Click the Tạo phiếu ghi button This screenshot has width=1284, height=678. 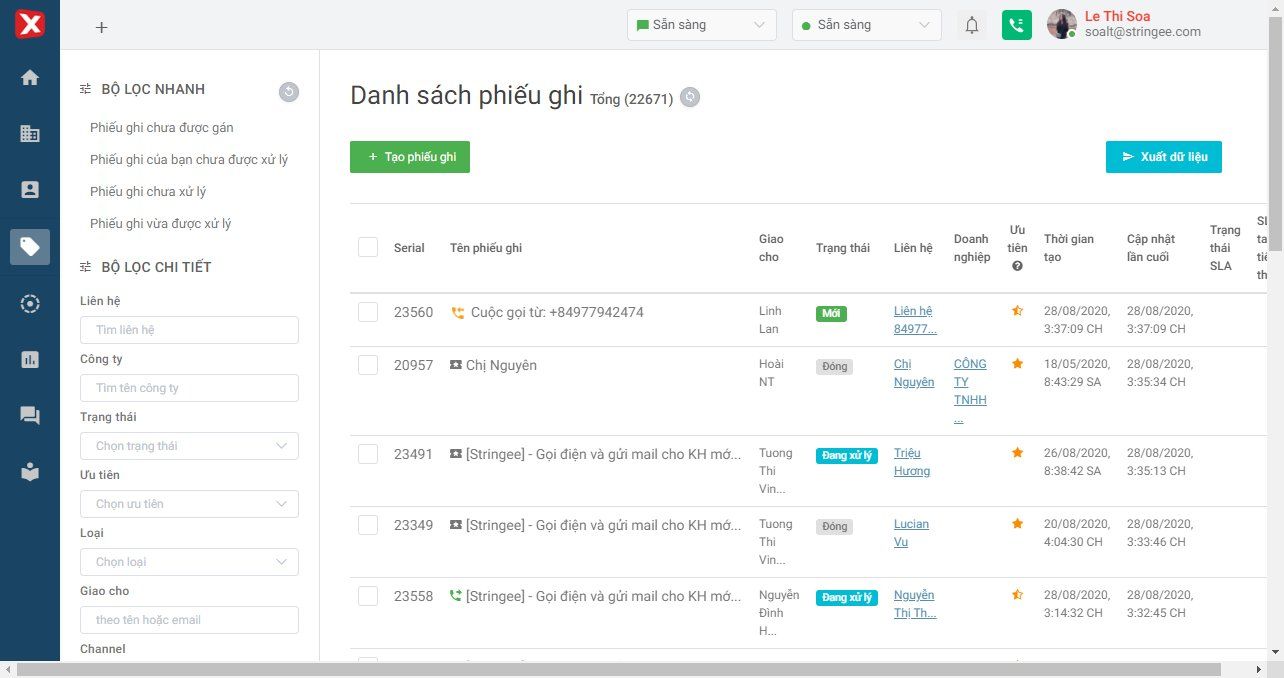(x=410, y=157)
